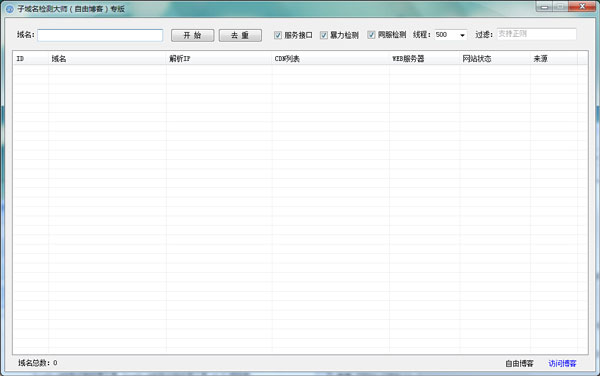Toggle the 暴力检测 checkbox
Image resolution: width=600 pixels, height=376 pixels.
click(x=324, y=35)
